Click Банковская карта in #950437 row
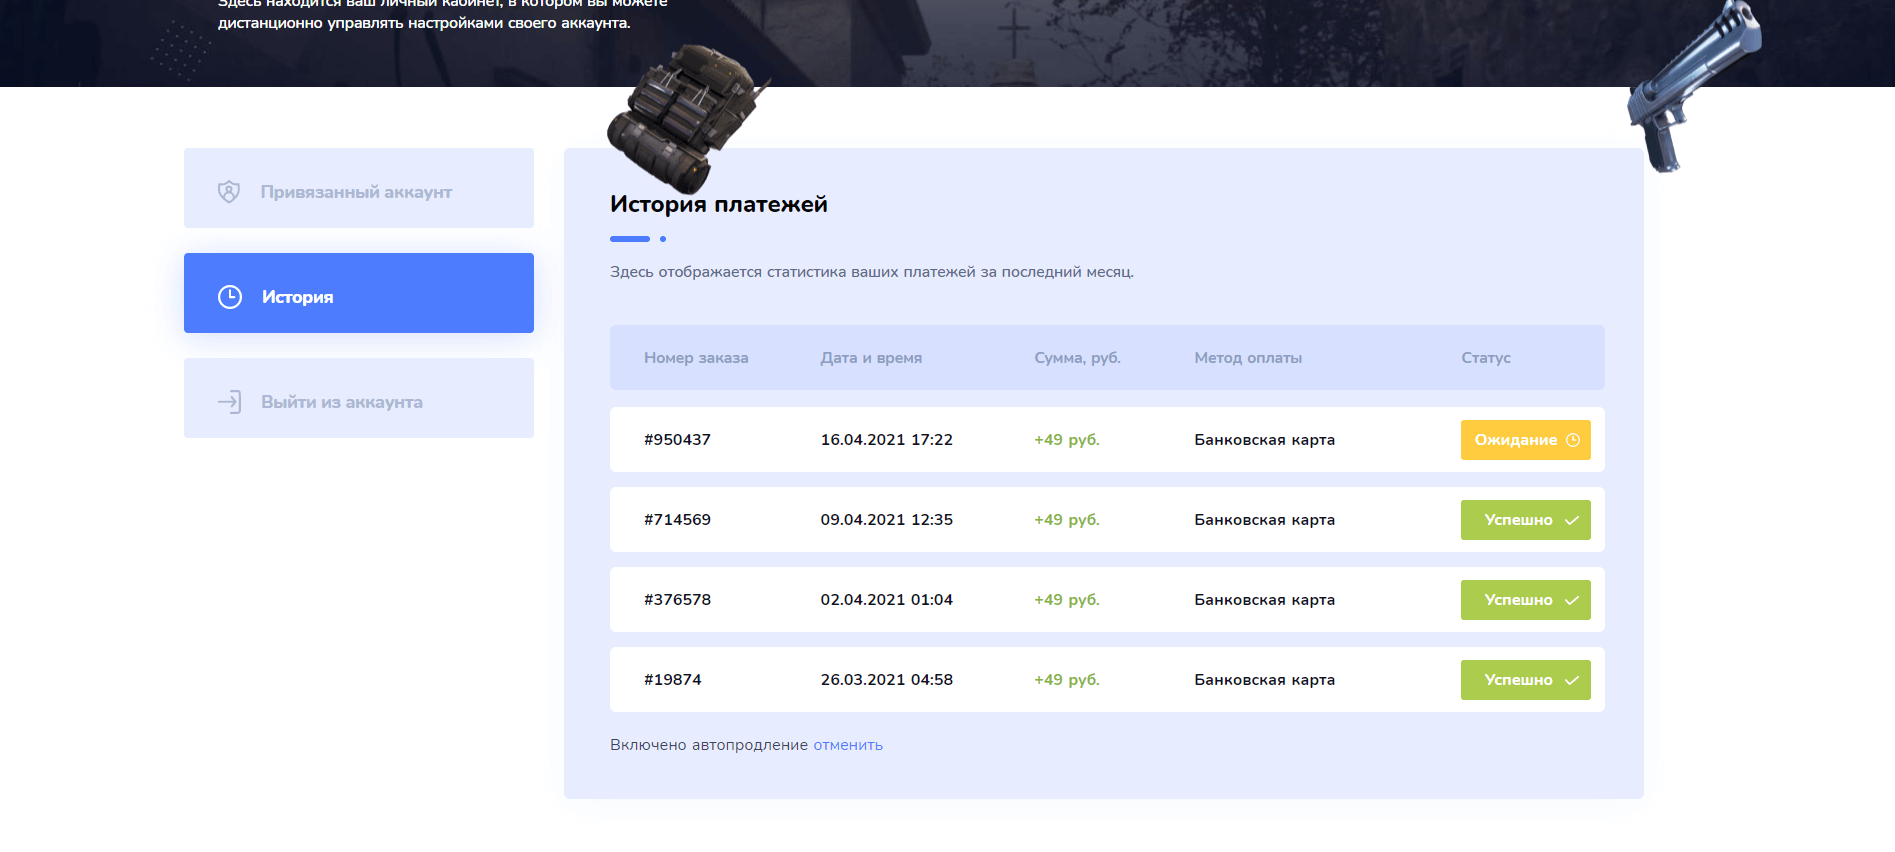 click(1265, 440)
